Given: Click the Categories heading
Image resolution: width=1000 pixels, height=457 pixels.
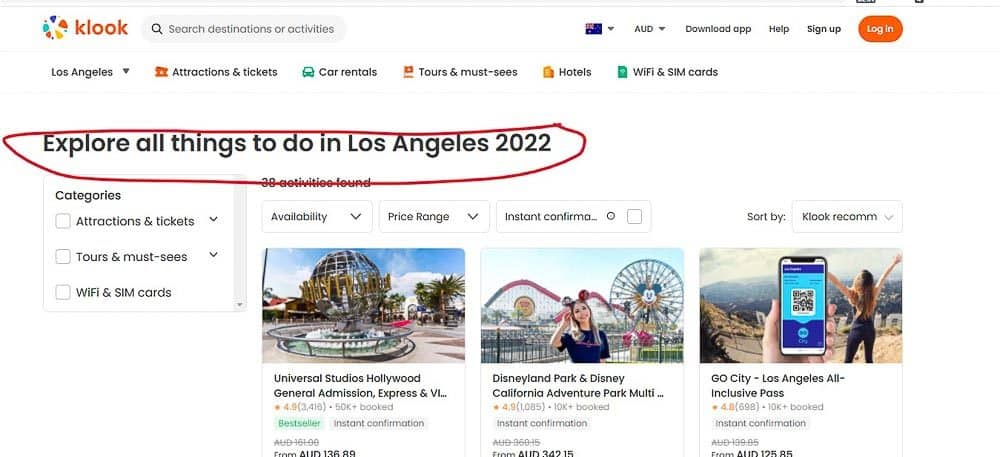Looking at the screenshot, I should 88,195.
